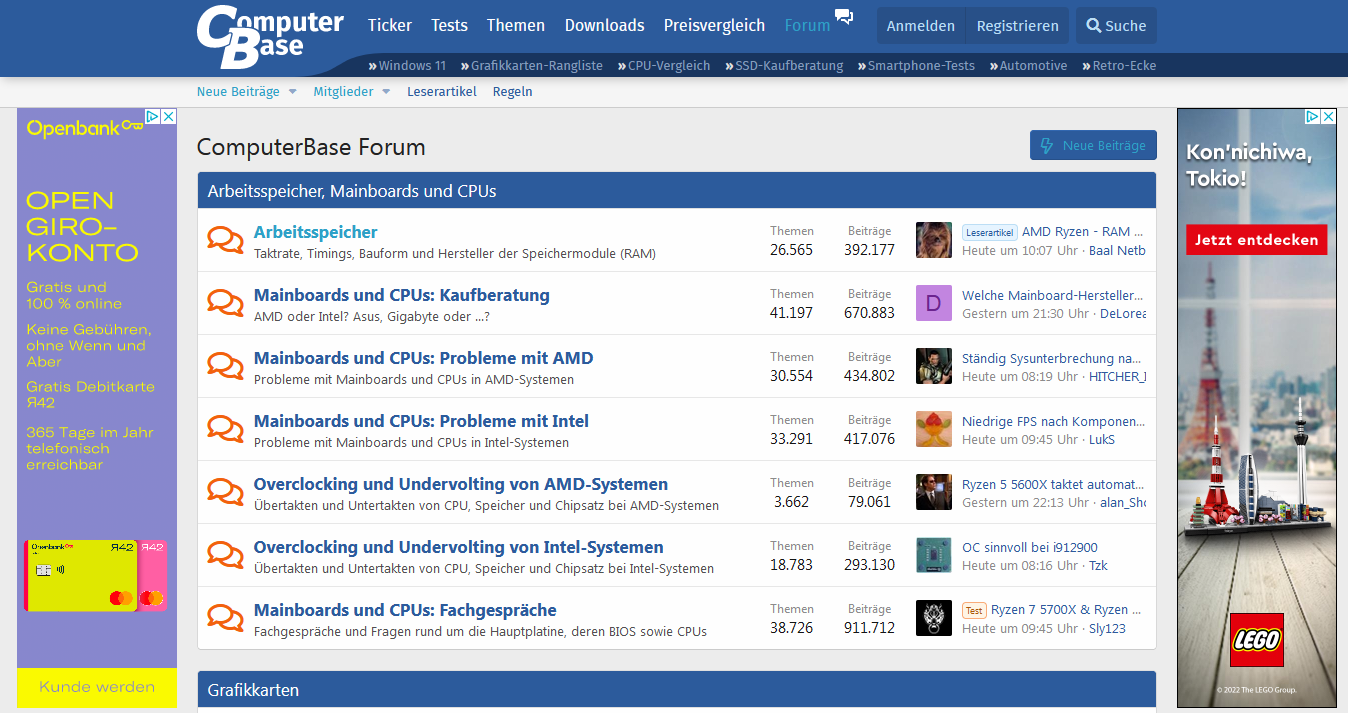Screen dimensions: 1348x713
Task: Go to Preisvergleich in top navigation
Action: point(714,26)
